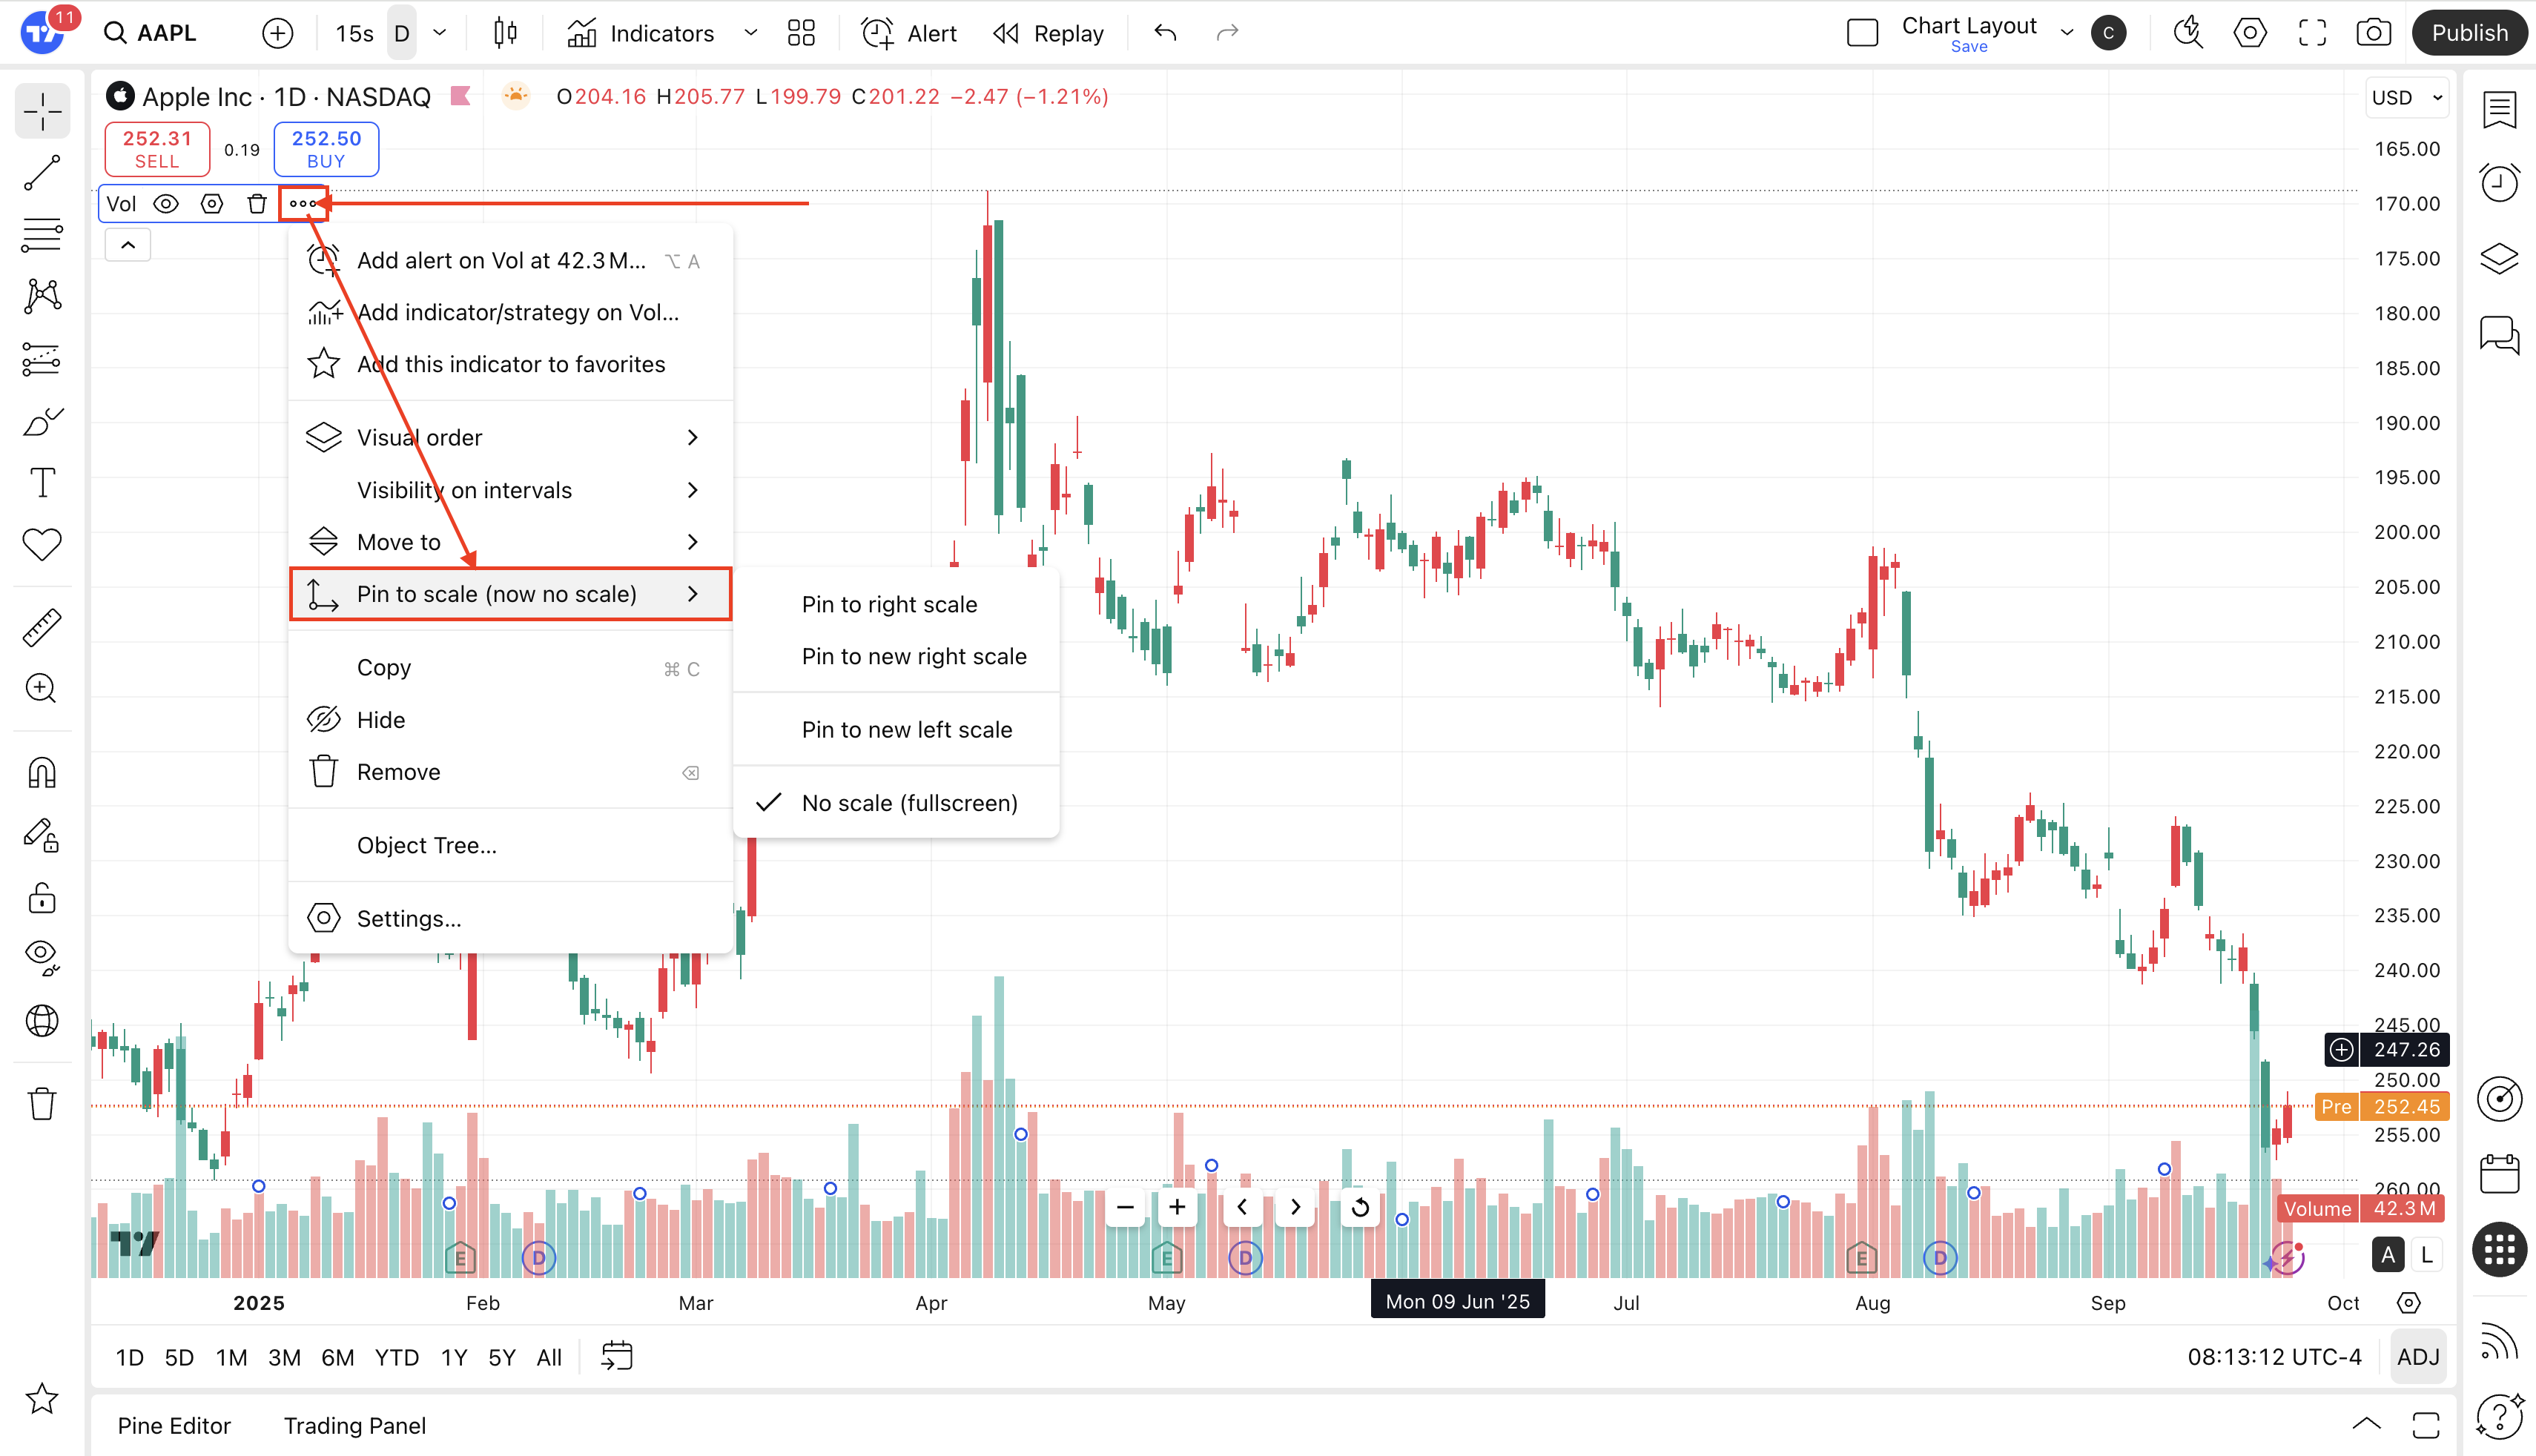Collapse the indicator legend chevron

(x=128, y=245)
